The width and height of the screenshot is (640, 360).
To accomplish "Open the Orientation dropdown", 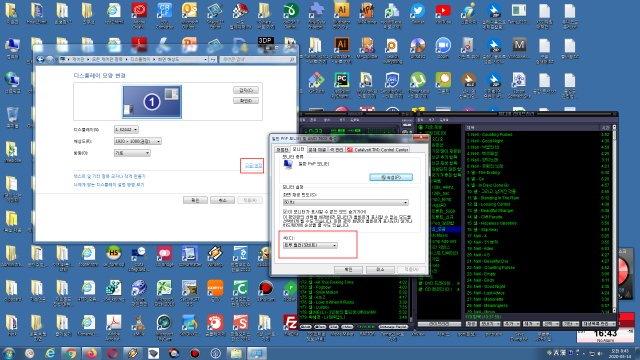I will point(132,153).
